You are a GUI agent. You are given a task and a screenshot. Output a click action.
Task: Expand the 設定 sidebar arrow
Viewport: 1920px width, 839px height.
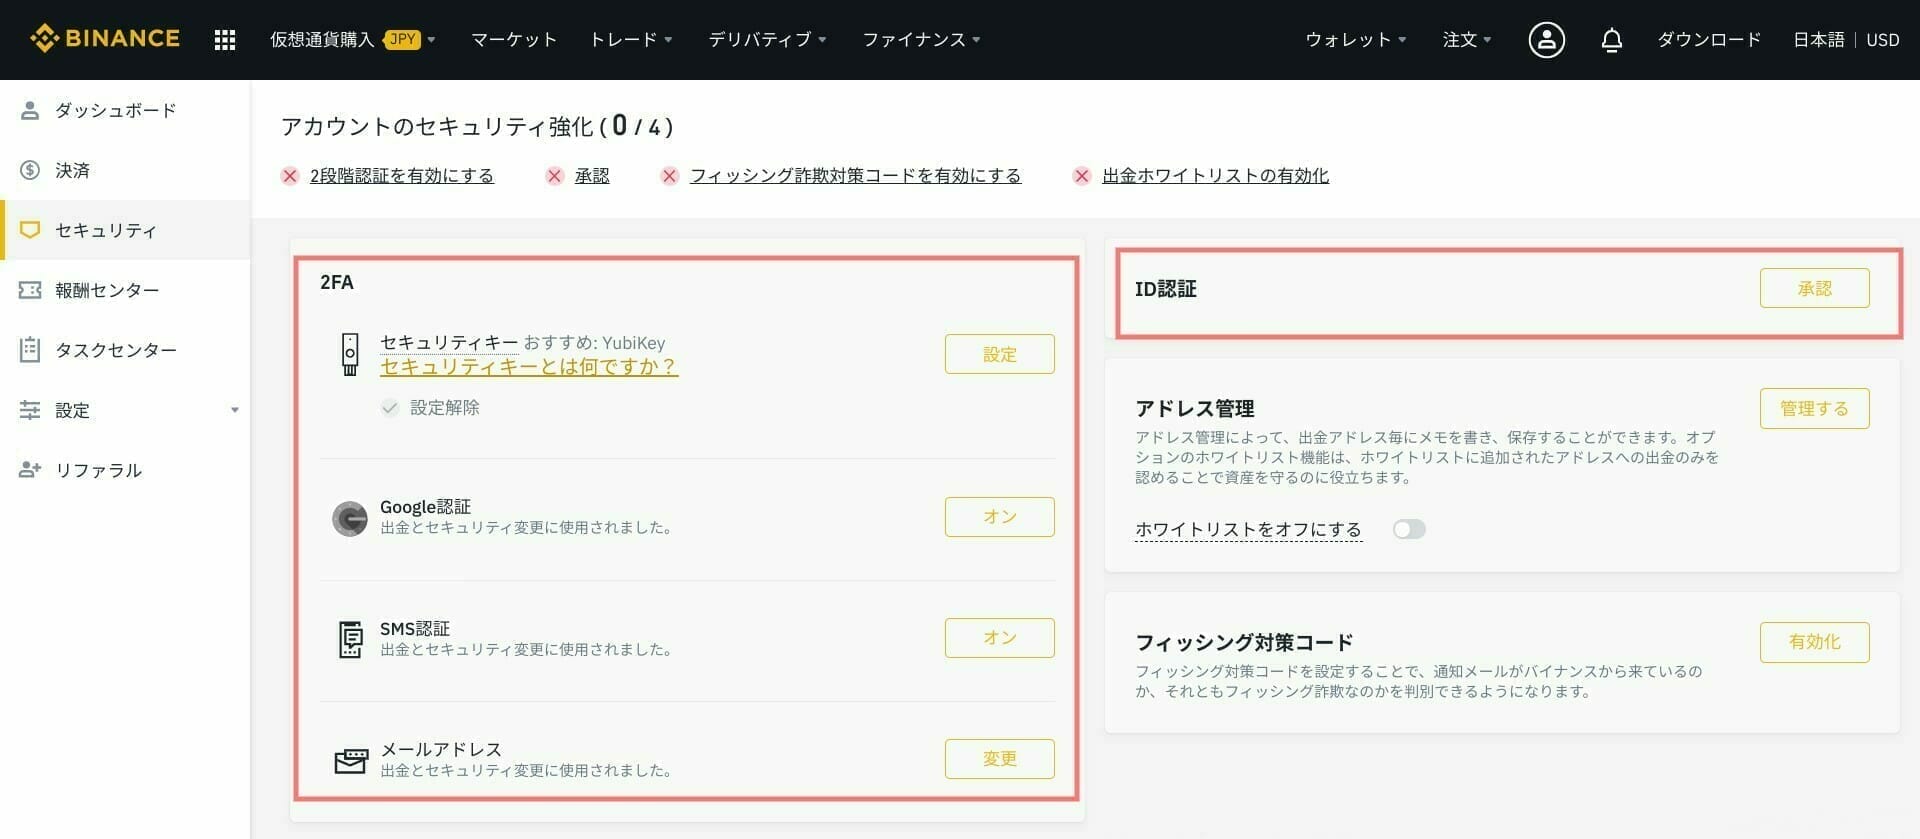pos(235,410)
